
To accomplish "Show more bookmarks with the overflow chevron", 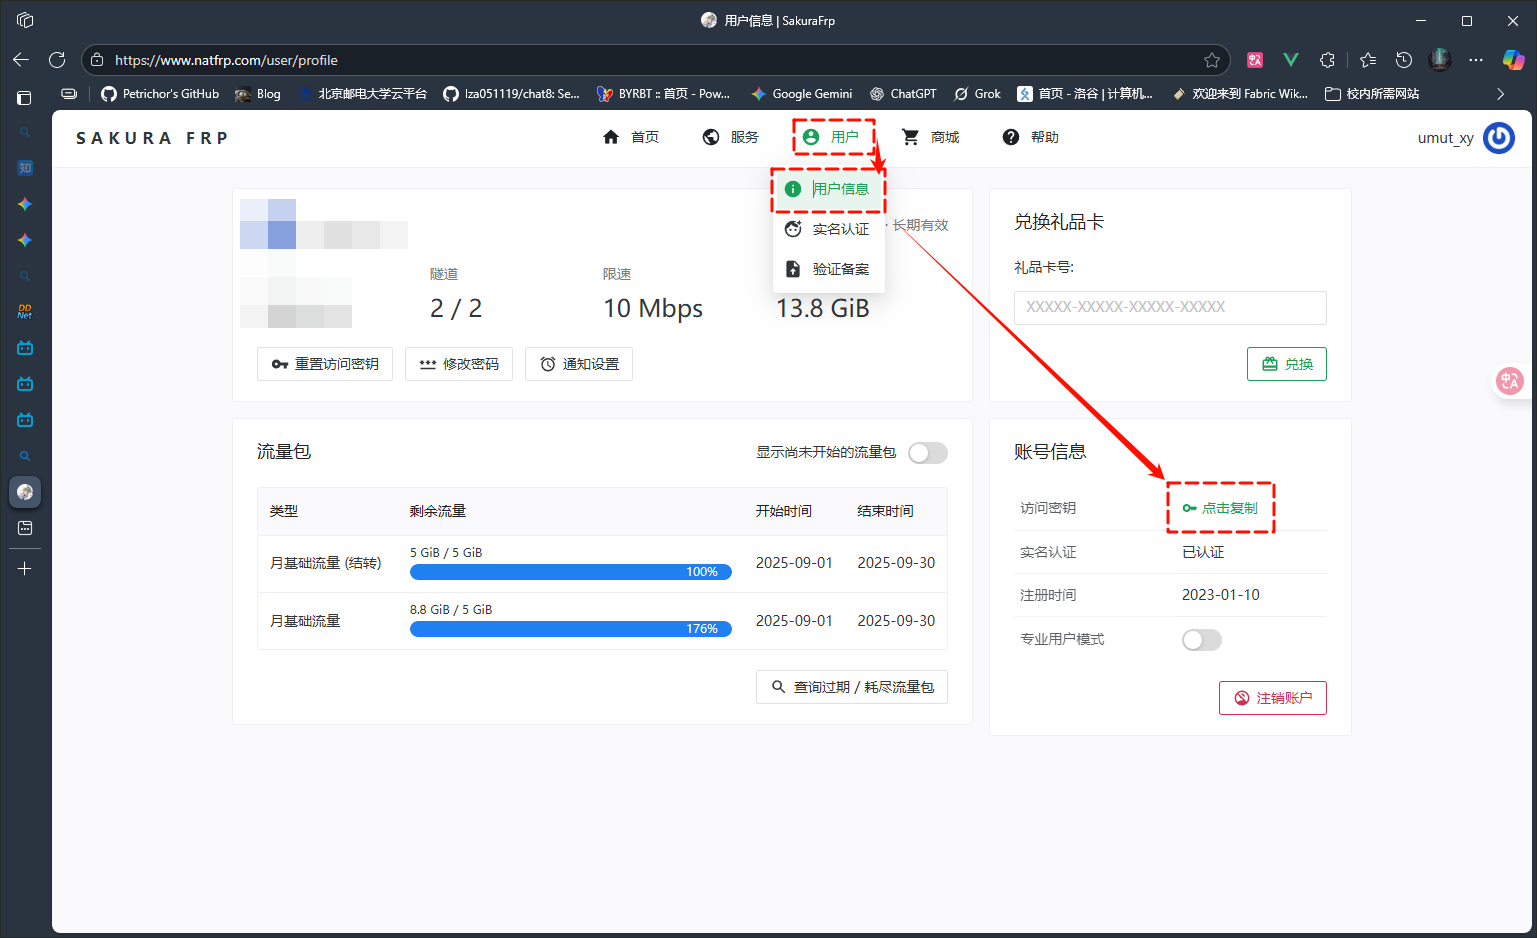I will pyautogui.click(x=1500, y=94).
